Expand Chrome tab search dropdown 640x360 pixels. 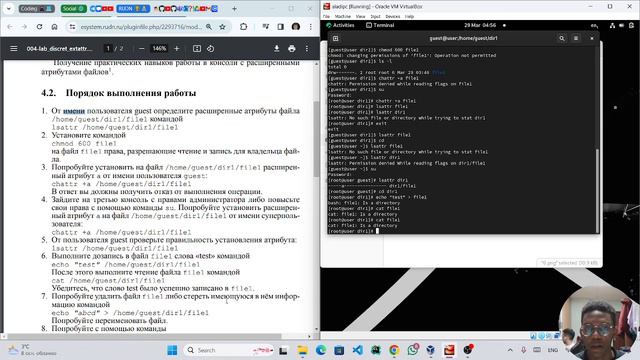click(x=8, y=8)
